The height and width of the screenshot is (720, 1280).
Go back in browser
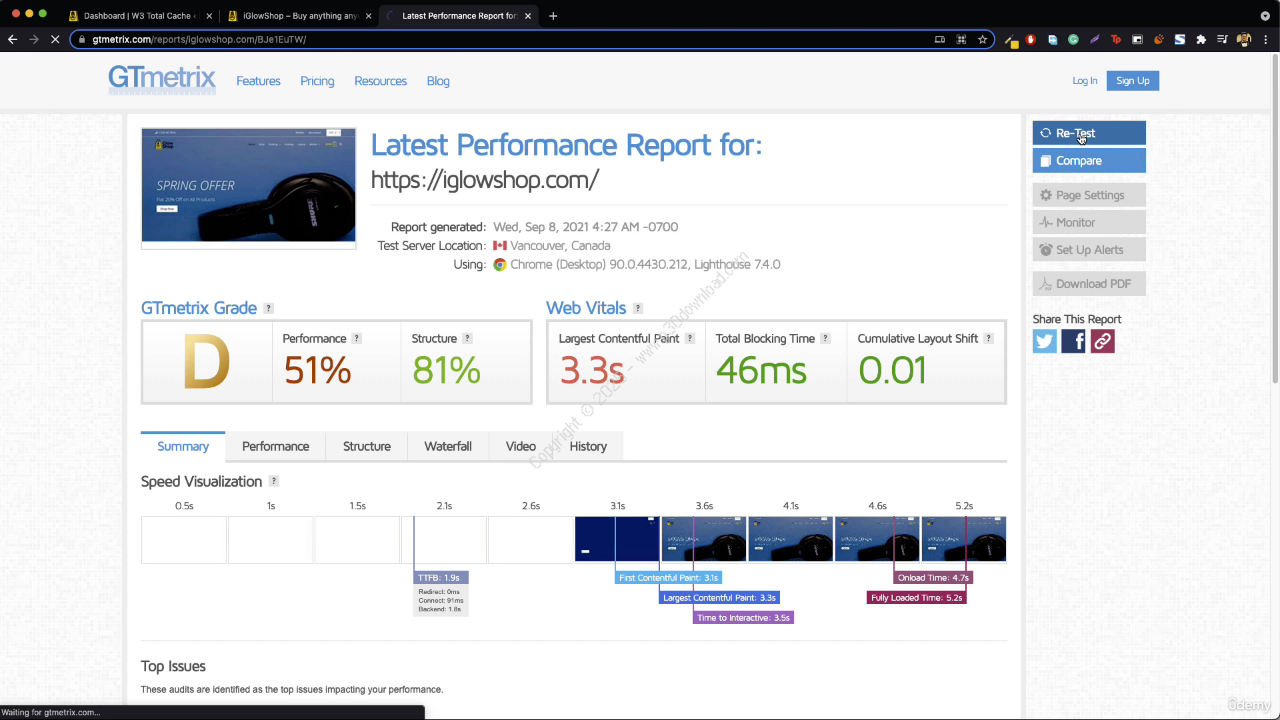(13, 40)
